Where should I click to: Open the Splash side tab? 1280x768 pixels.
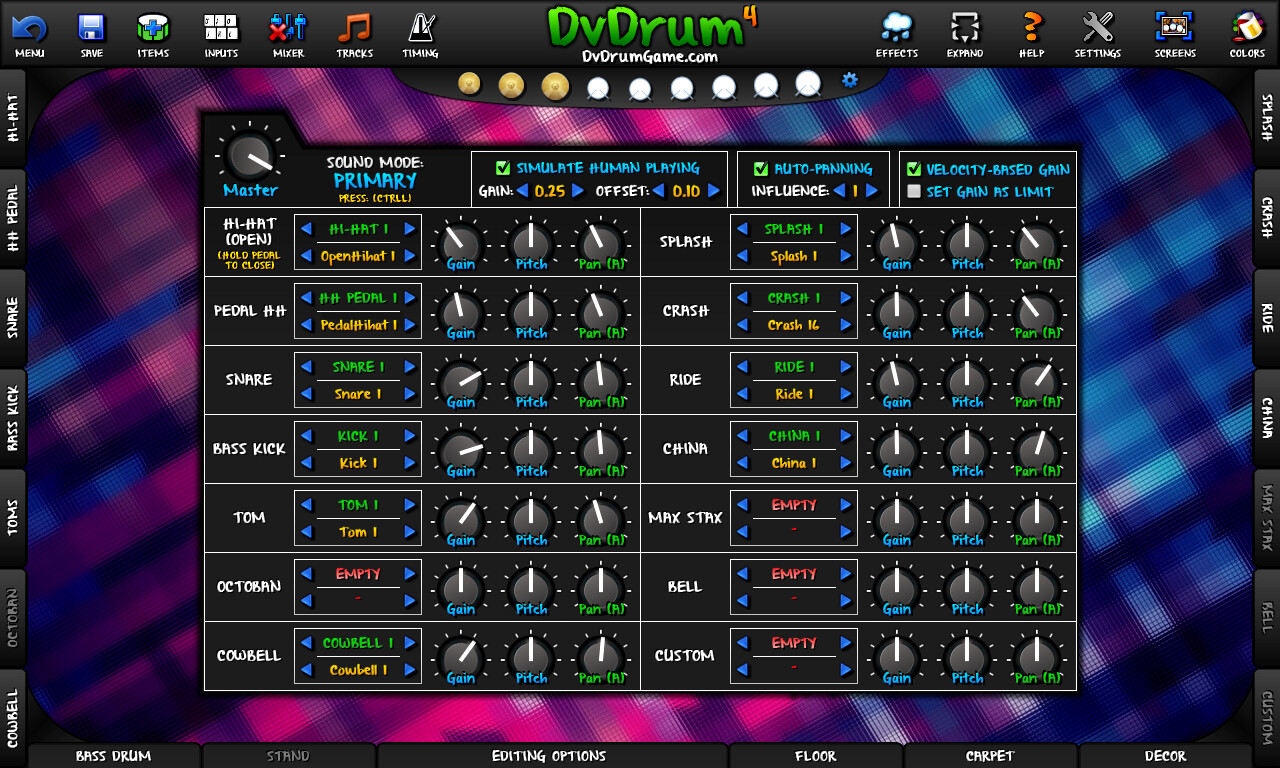(x=1266, y=118)
